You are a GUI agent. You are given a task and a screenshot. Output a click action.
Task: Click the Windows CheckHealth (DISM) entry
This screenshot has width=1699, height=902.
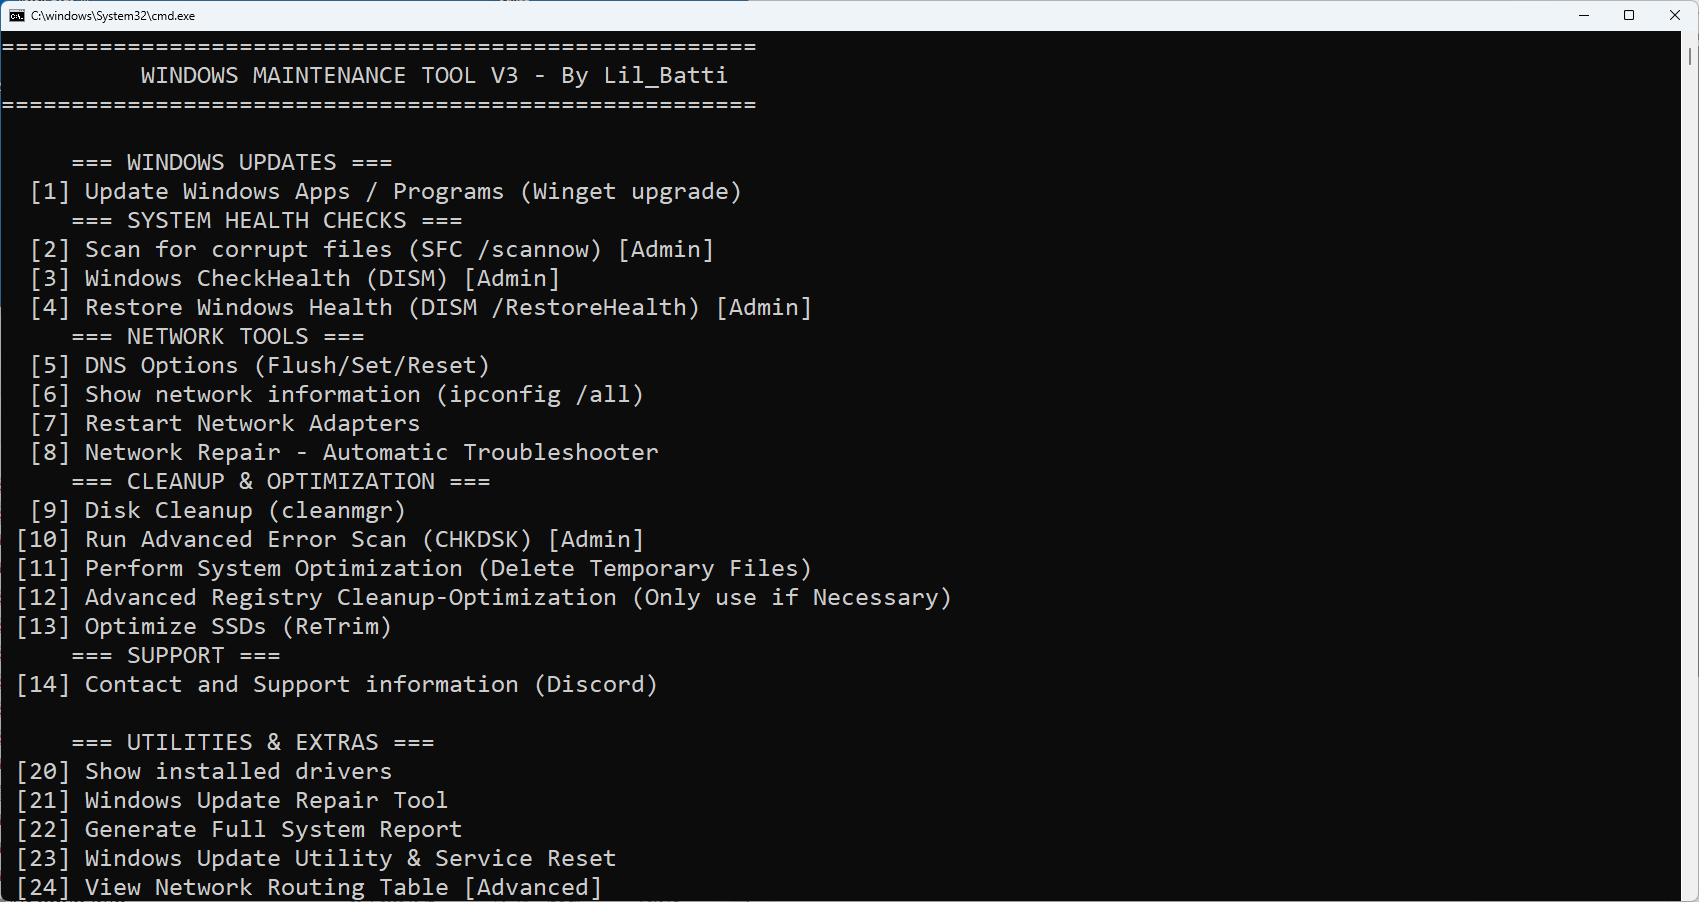[x=295, y=279]
